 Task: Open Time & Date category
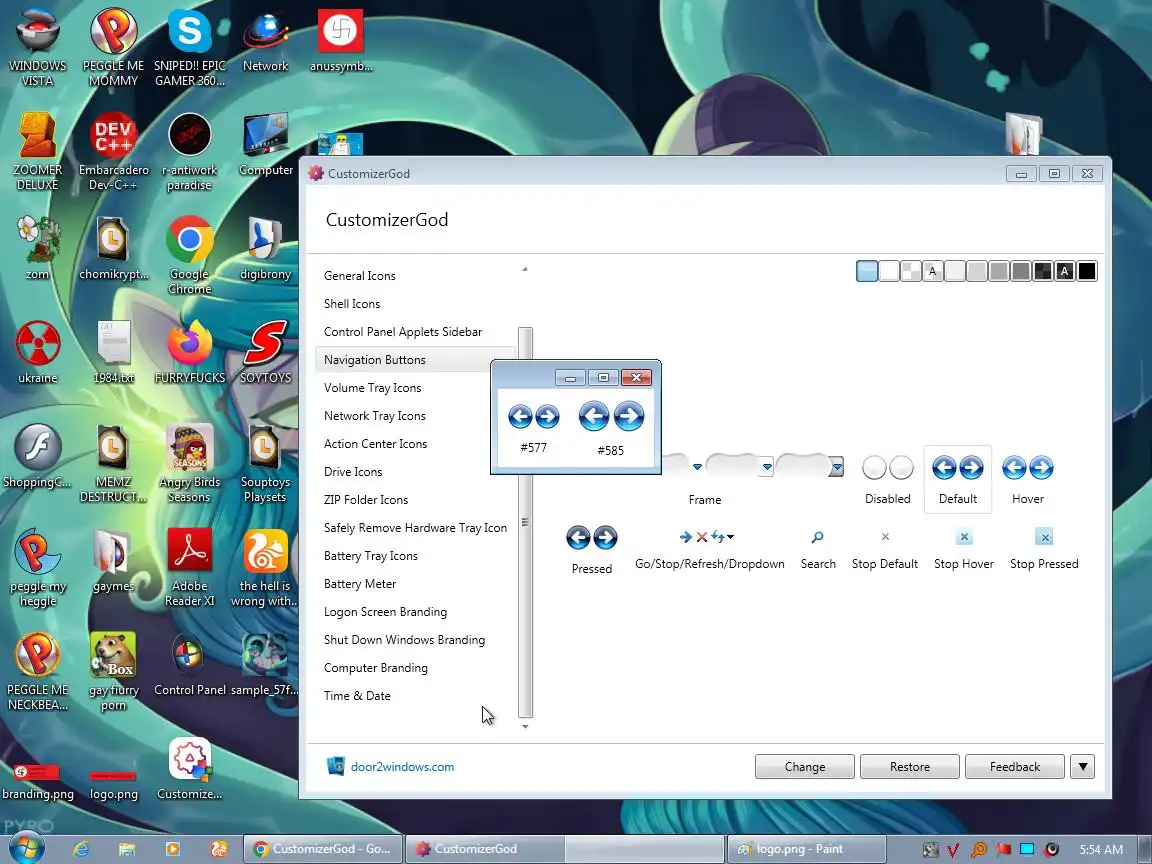pos(415,695)
